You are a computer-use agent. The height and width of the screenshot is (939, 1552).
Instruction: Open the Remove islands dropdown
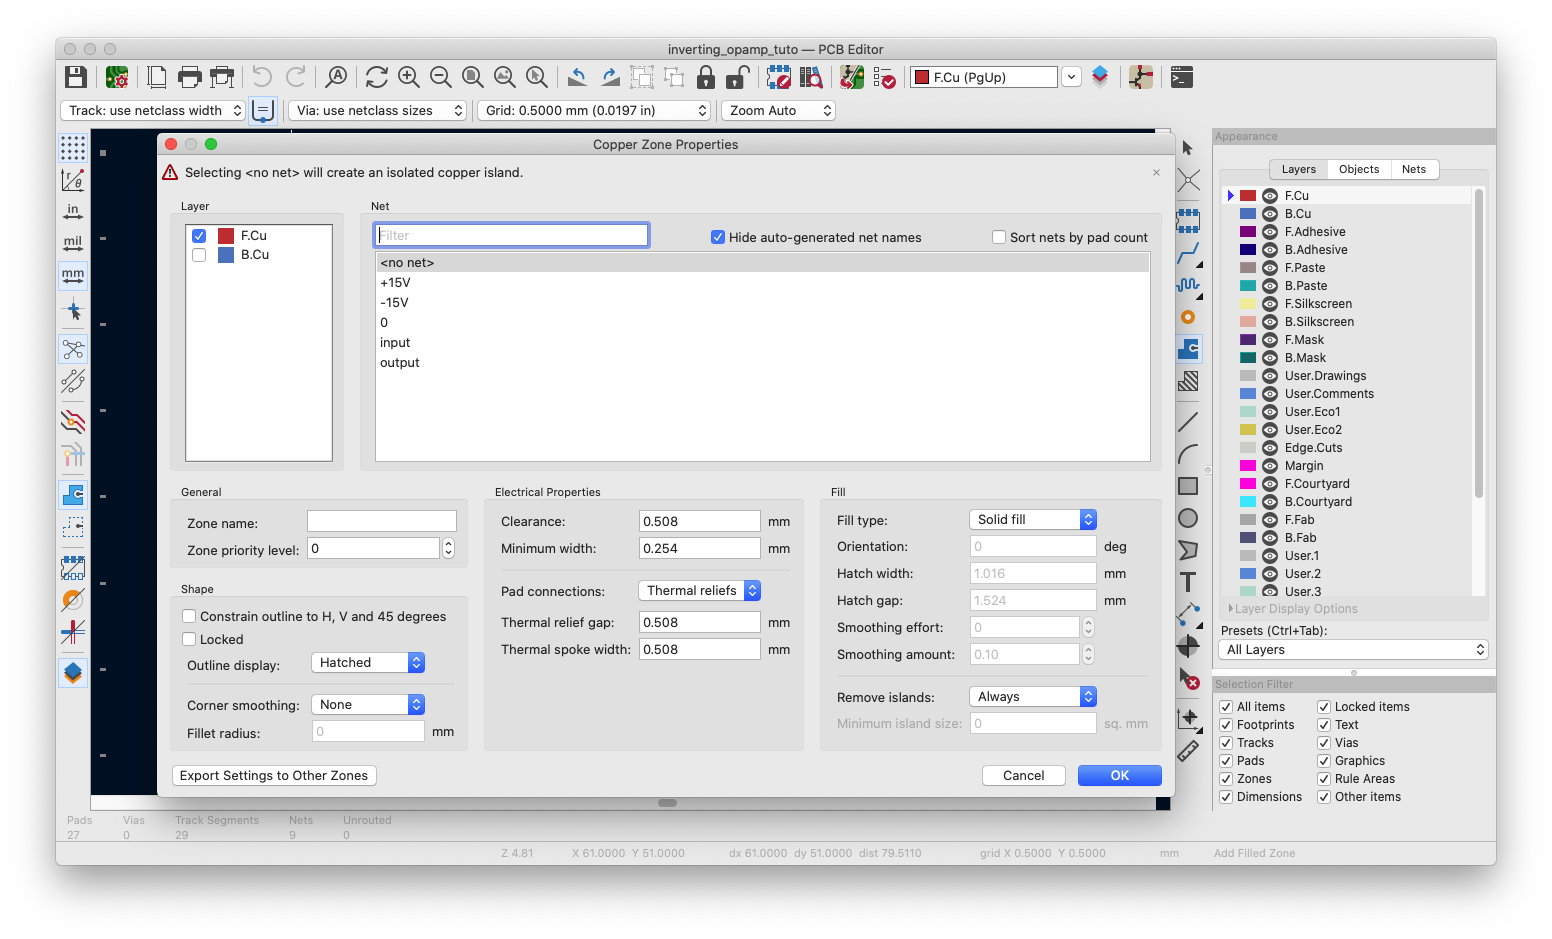1033,696
